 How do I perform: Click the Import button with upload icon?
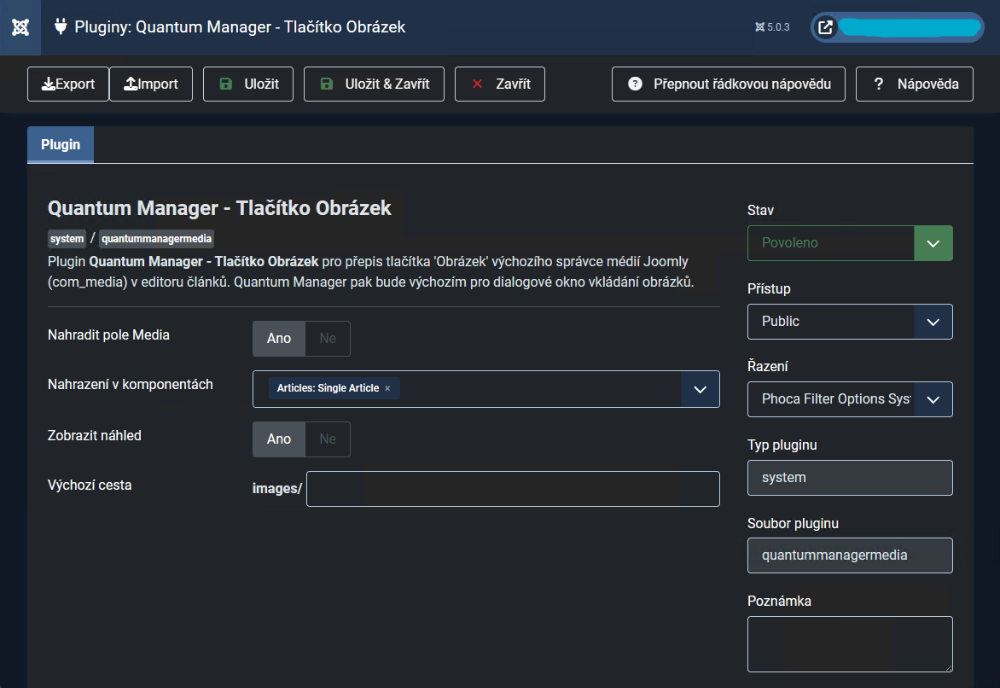tap(151, 84)
